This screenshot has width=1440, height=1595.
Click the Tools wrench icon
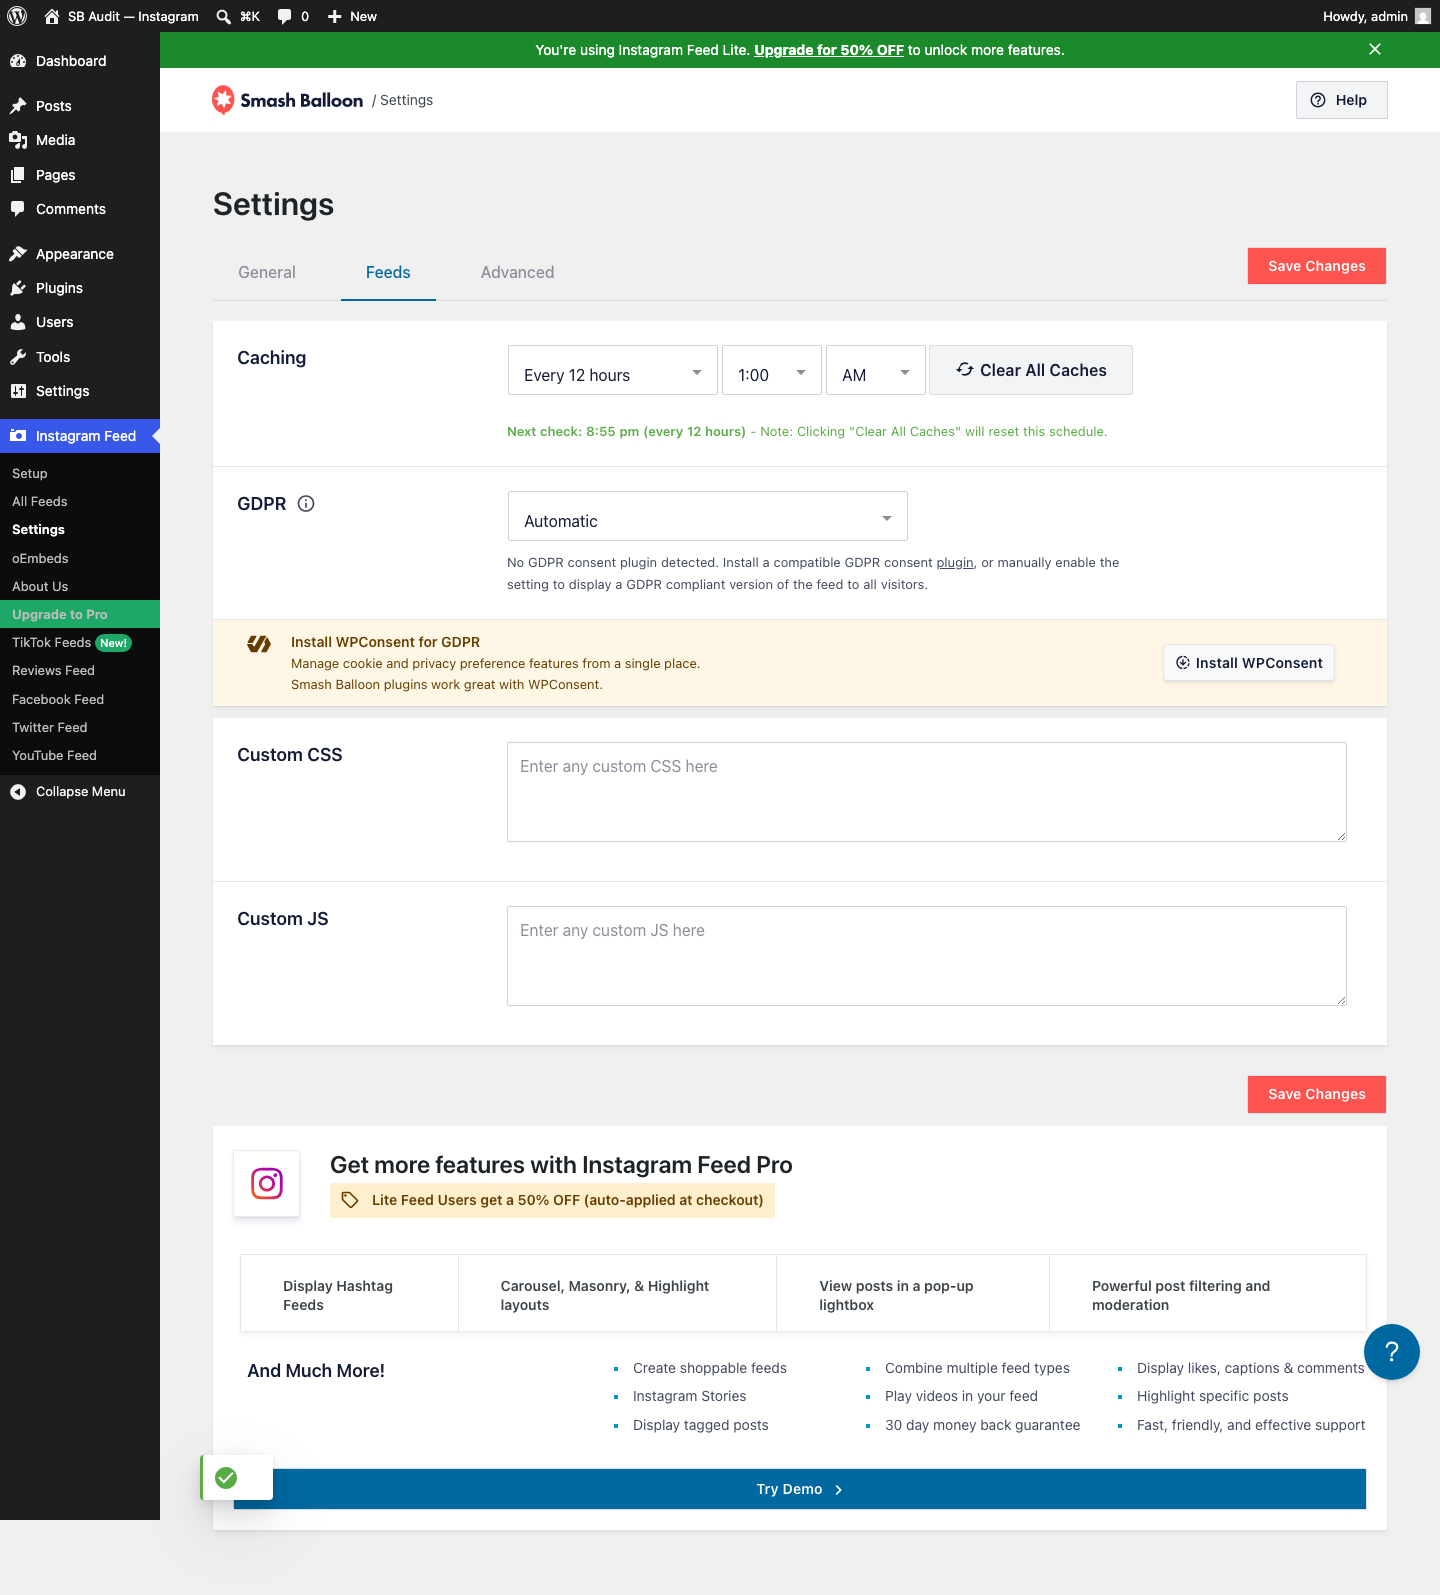coord(18,357)
